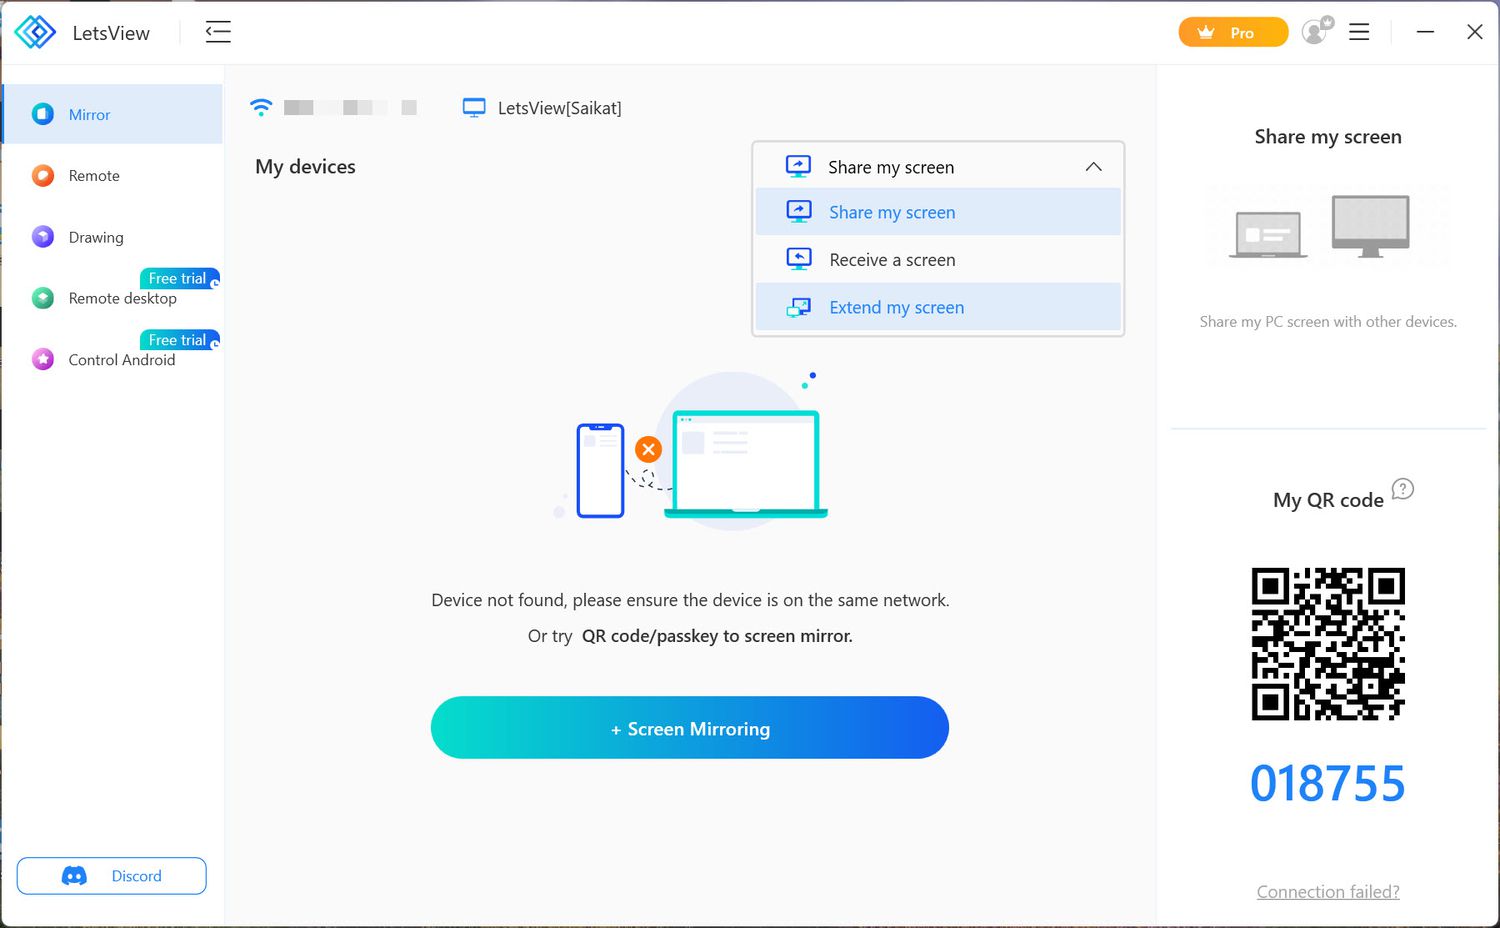Go to the Drawing section
1500x928 pixels.
tap(96, 238)
